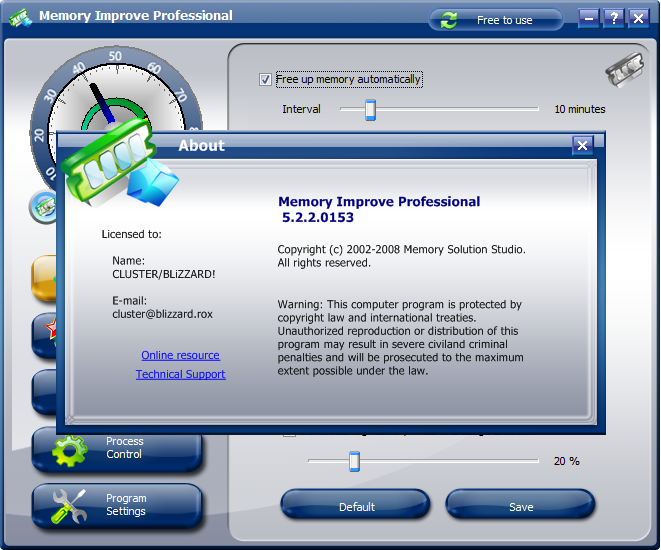Screen dimensions: 661x550
Task: Click the help question mark button
Action: [613, 19]
